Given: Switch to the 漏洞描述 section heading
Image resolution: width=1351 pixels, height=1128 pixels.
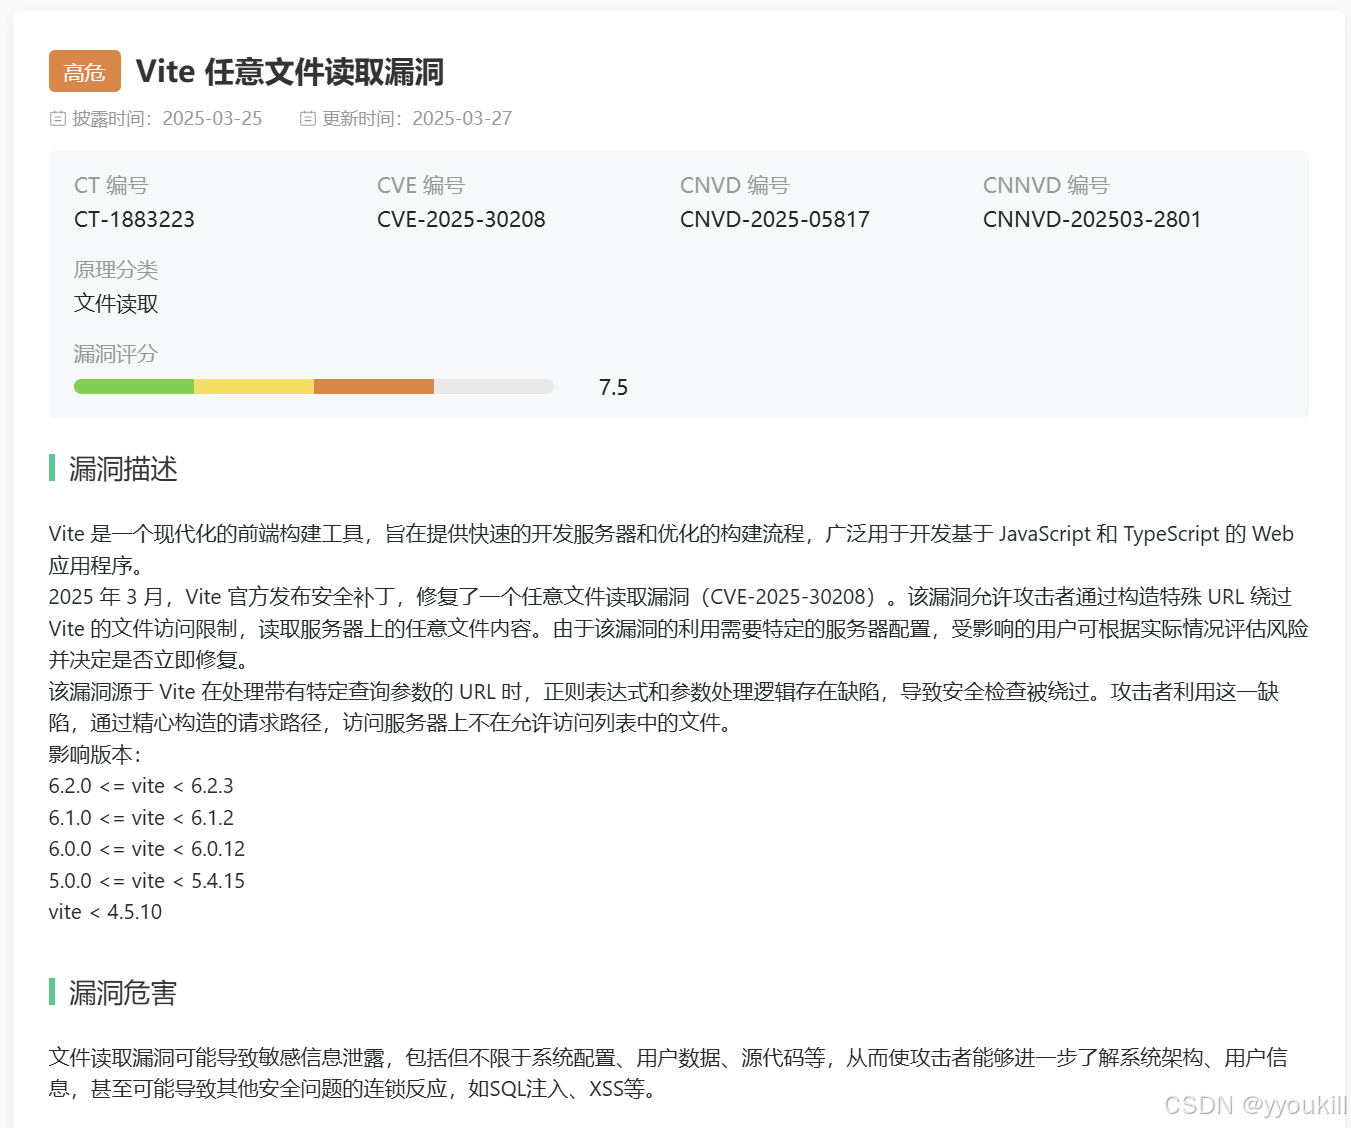Looking at the screenshot, I should pos(120,469).
